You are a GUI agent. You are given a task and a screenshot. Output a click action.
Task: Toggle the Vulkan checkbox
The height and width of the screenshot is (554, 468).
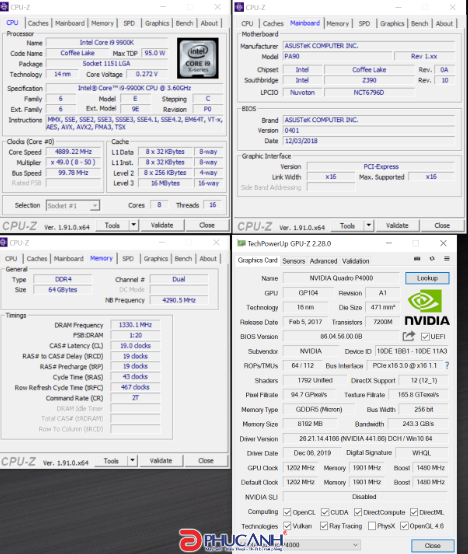click(287, 526)
